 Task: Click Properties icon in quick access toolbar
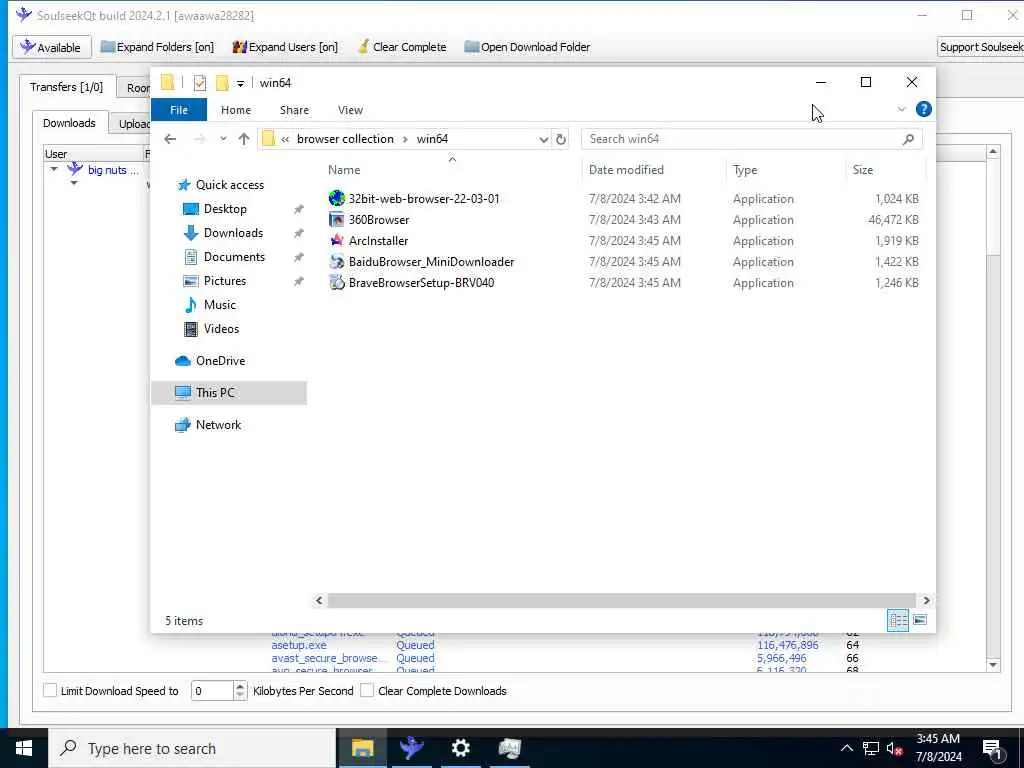[x=200, y=82]
